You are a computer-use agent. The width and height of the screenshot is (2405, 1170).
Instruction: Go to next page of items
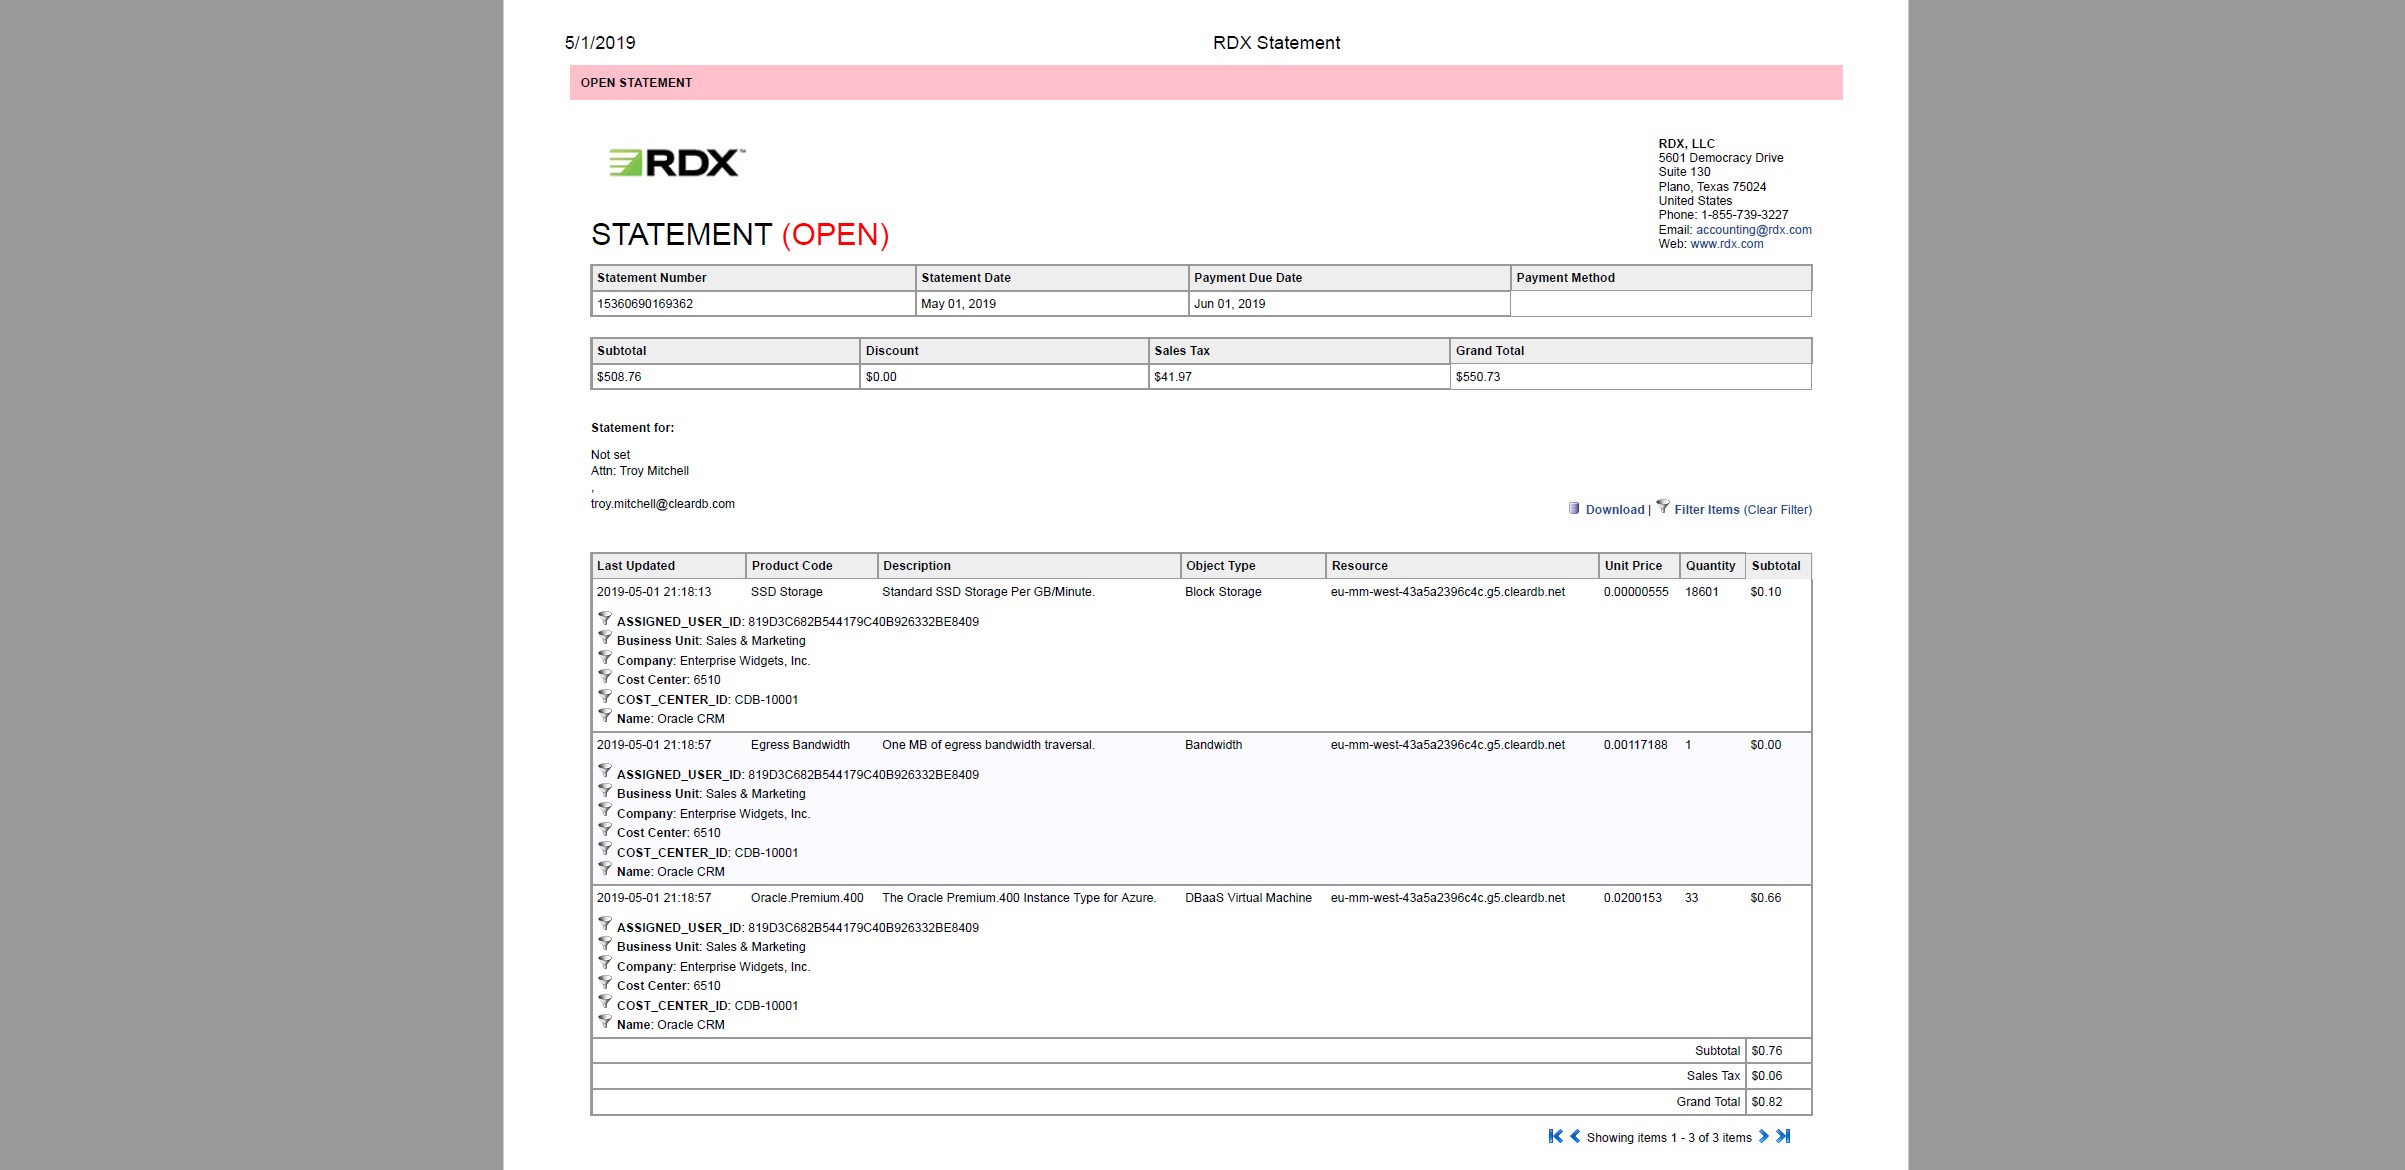[1763, 1136]
